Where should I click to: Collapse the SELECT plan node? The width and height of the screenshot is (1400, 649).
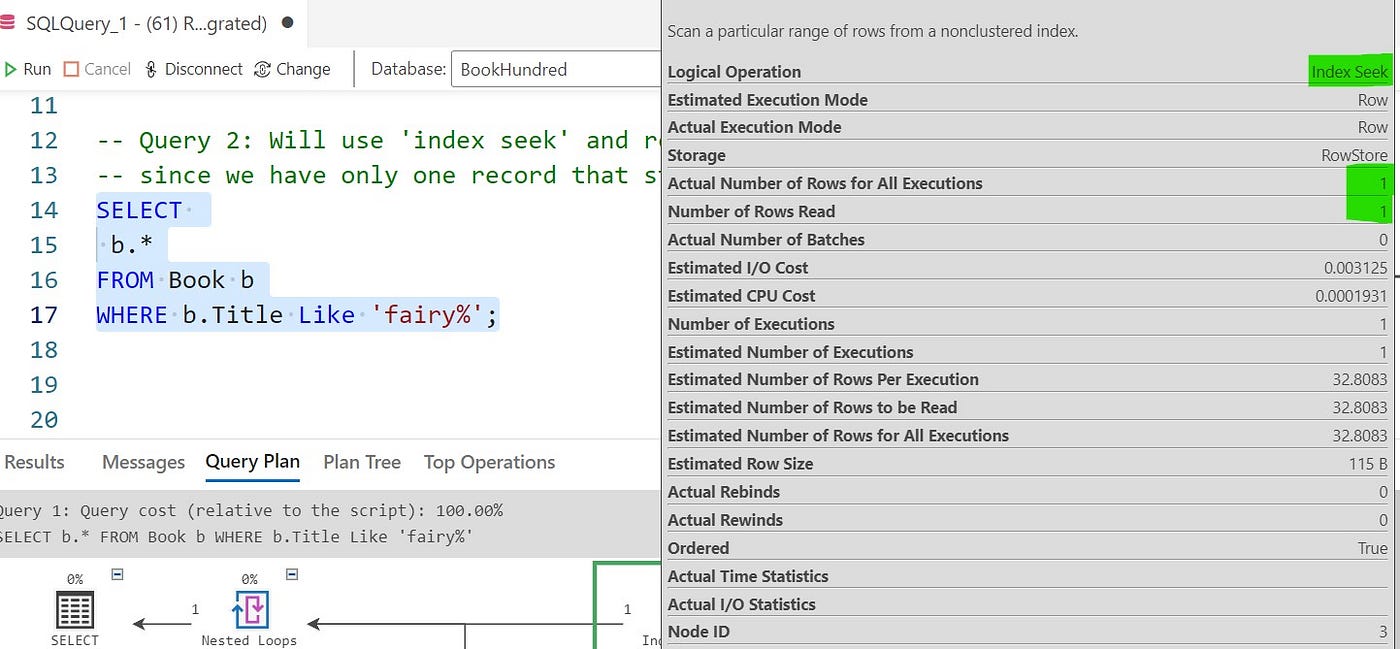(x=117, y=574)
